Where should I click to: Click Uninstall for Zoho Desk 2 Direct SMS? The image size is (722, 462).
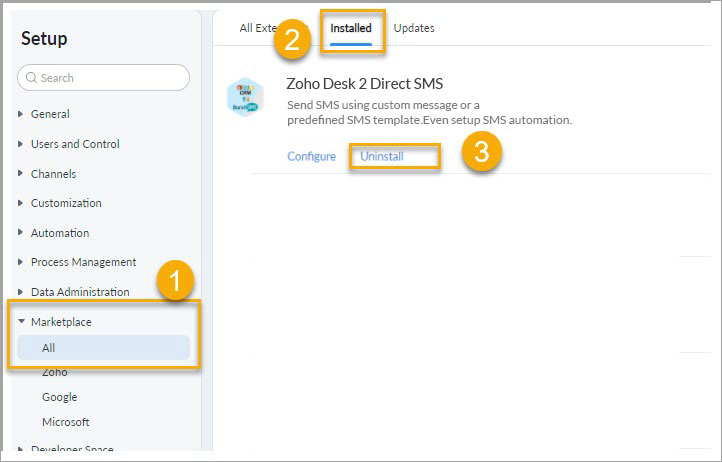[x=382, y=156]
